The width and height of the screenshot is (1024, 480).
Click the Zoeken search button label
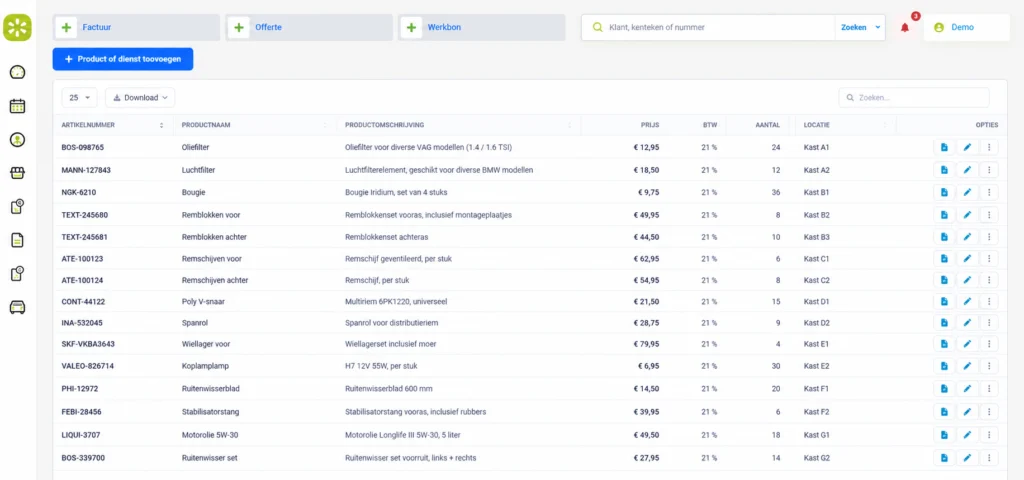[854, 27]
